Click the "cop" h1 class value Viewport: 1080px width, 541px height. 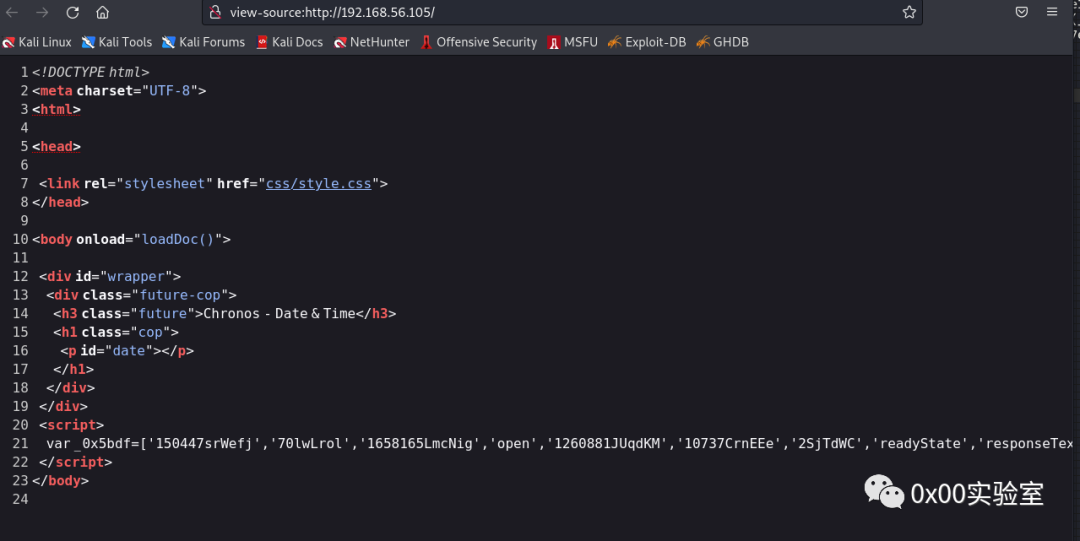click(x=150, y=332)
